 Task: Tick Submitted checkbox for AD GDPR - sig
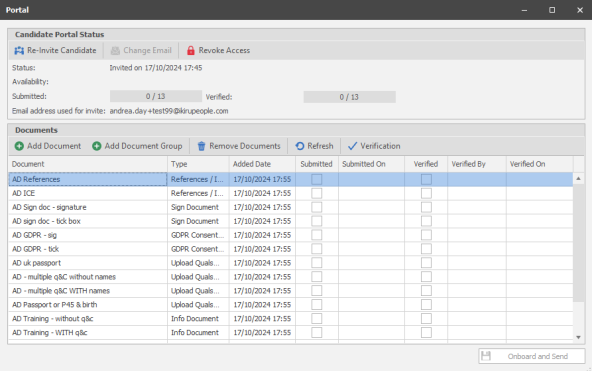pyautogui.click(x=317, y=235)
